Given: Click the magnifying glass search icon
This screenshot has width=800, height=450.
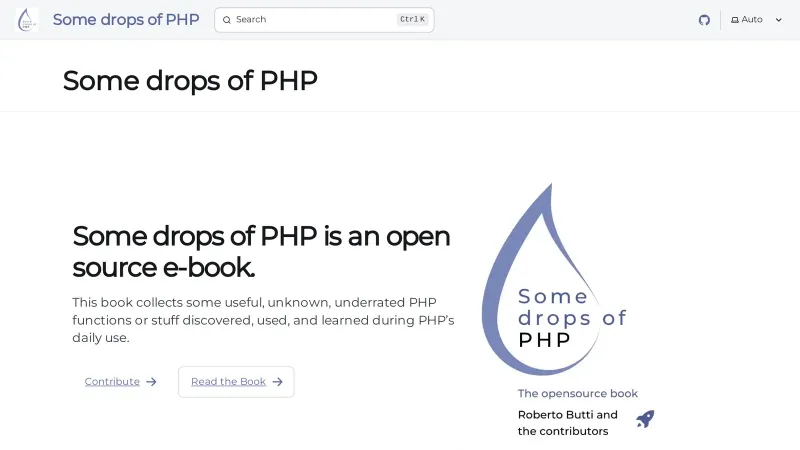Looking at the screenshot, I should pyautogui.click(x=227, y=20).
